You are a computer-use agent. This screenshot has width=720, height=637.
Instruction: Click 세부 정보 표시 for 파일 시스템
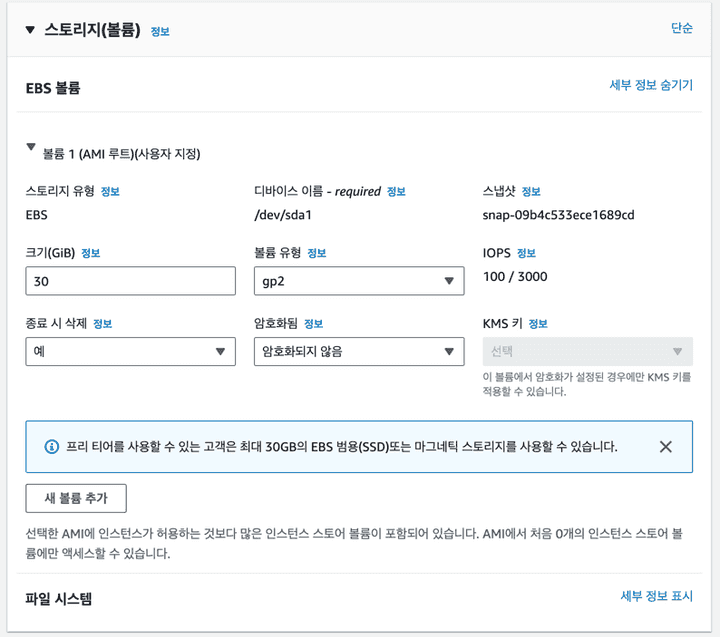656,596
